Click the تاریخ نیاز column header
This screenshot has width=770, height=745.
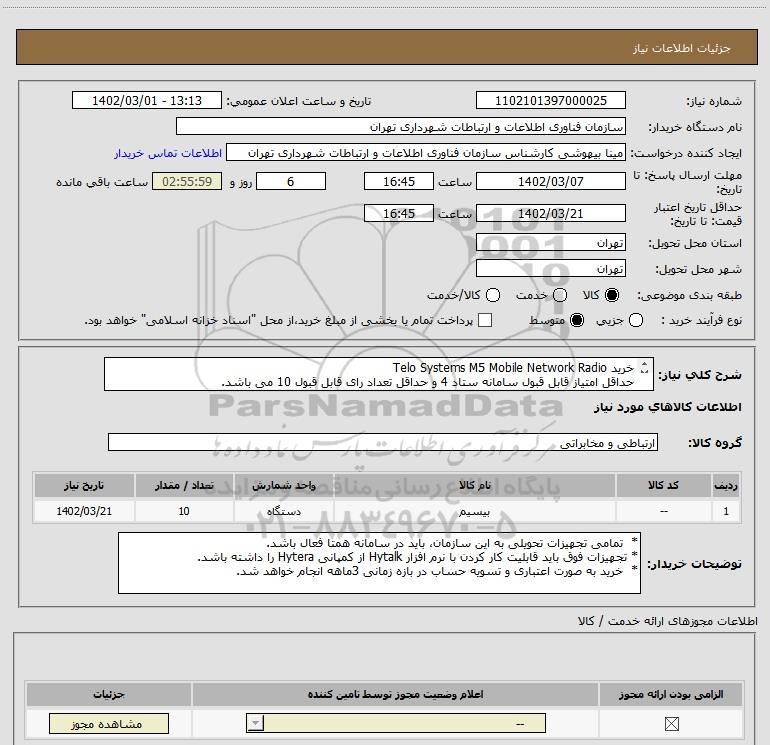[x=84, y=485]
